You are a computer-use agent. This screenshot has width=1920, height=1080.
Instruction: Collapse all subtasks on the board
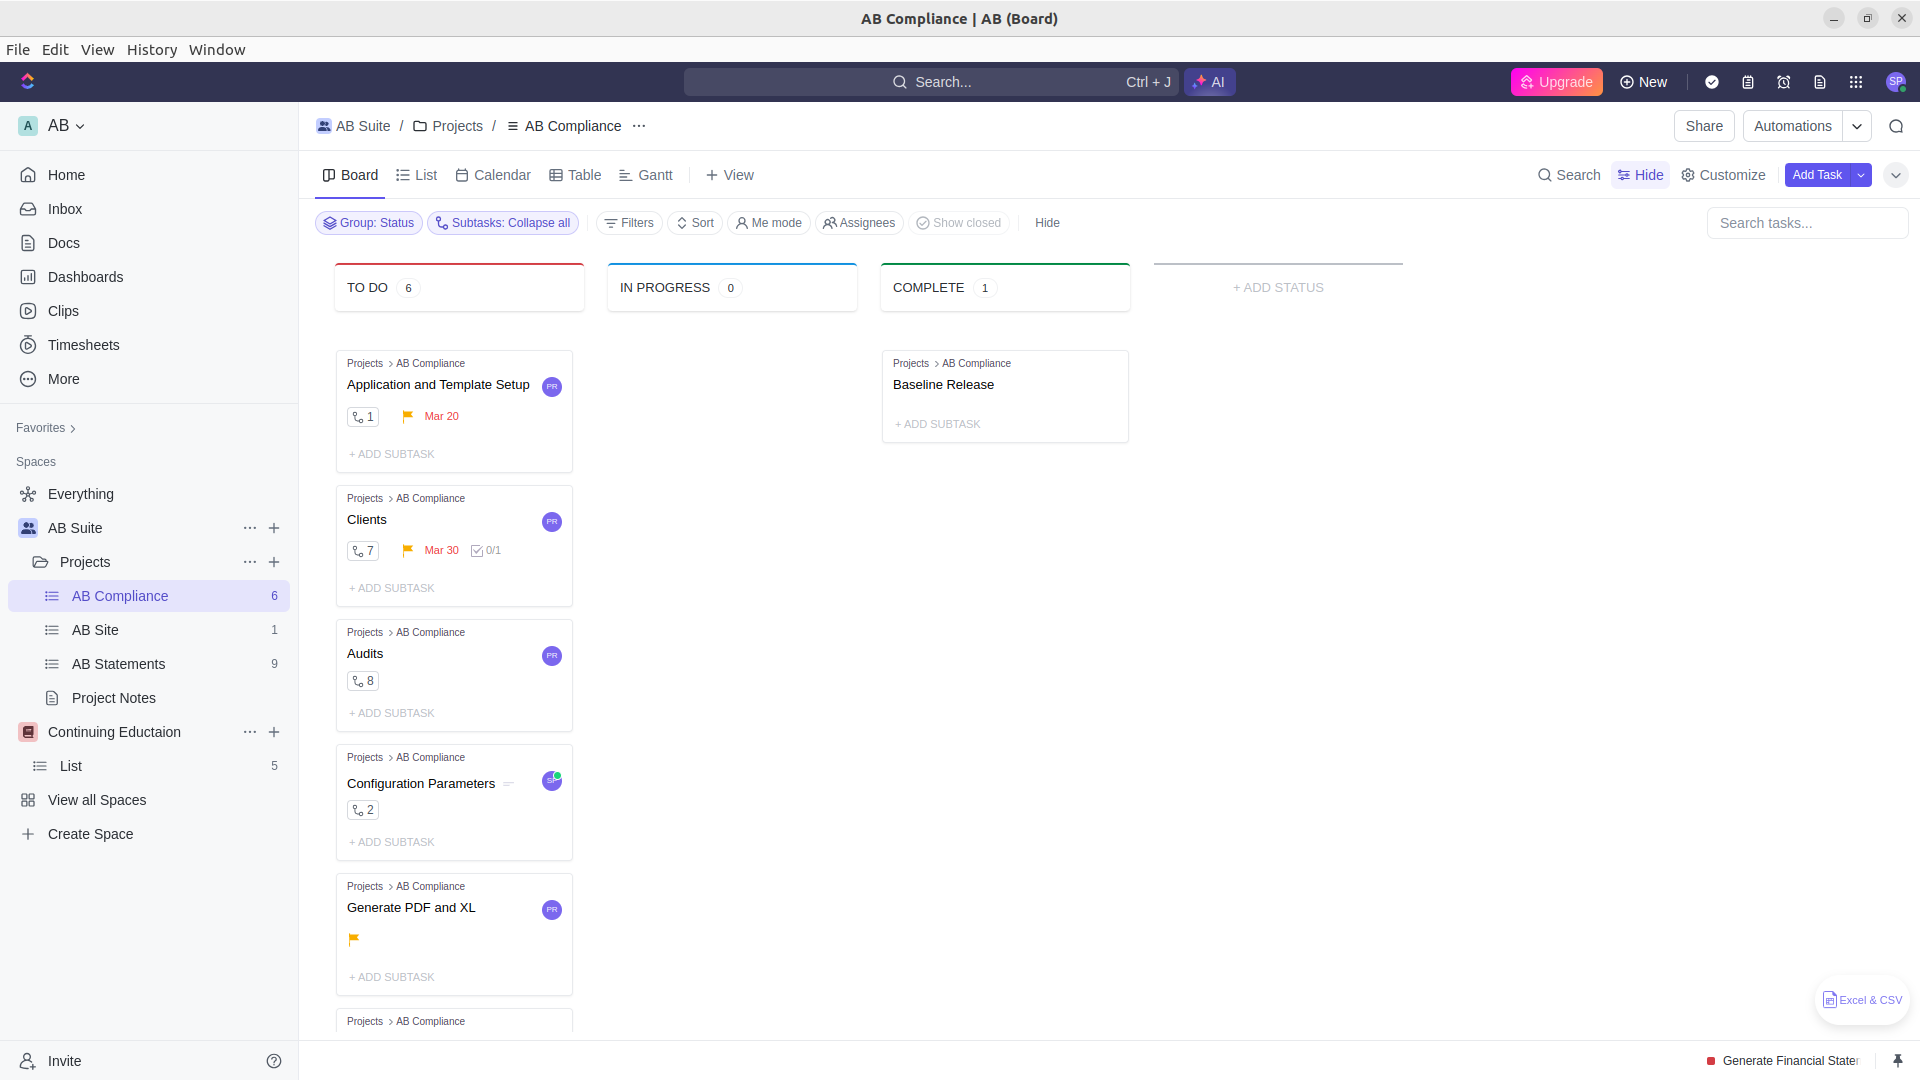[x=503, y=223]
